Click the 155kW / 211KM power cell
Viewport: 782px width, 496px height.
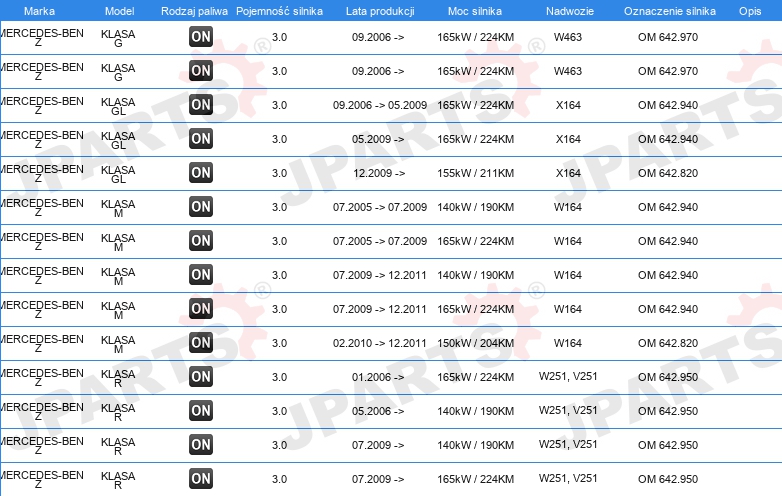(x=475, y=173)
